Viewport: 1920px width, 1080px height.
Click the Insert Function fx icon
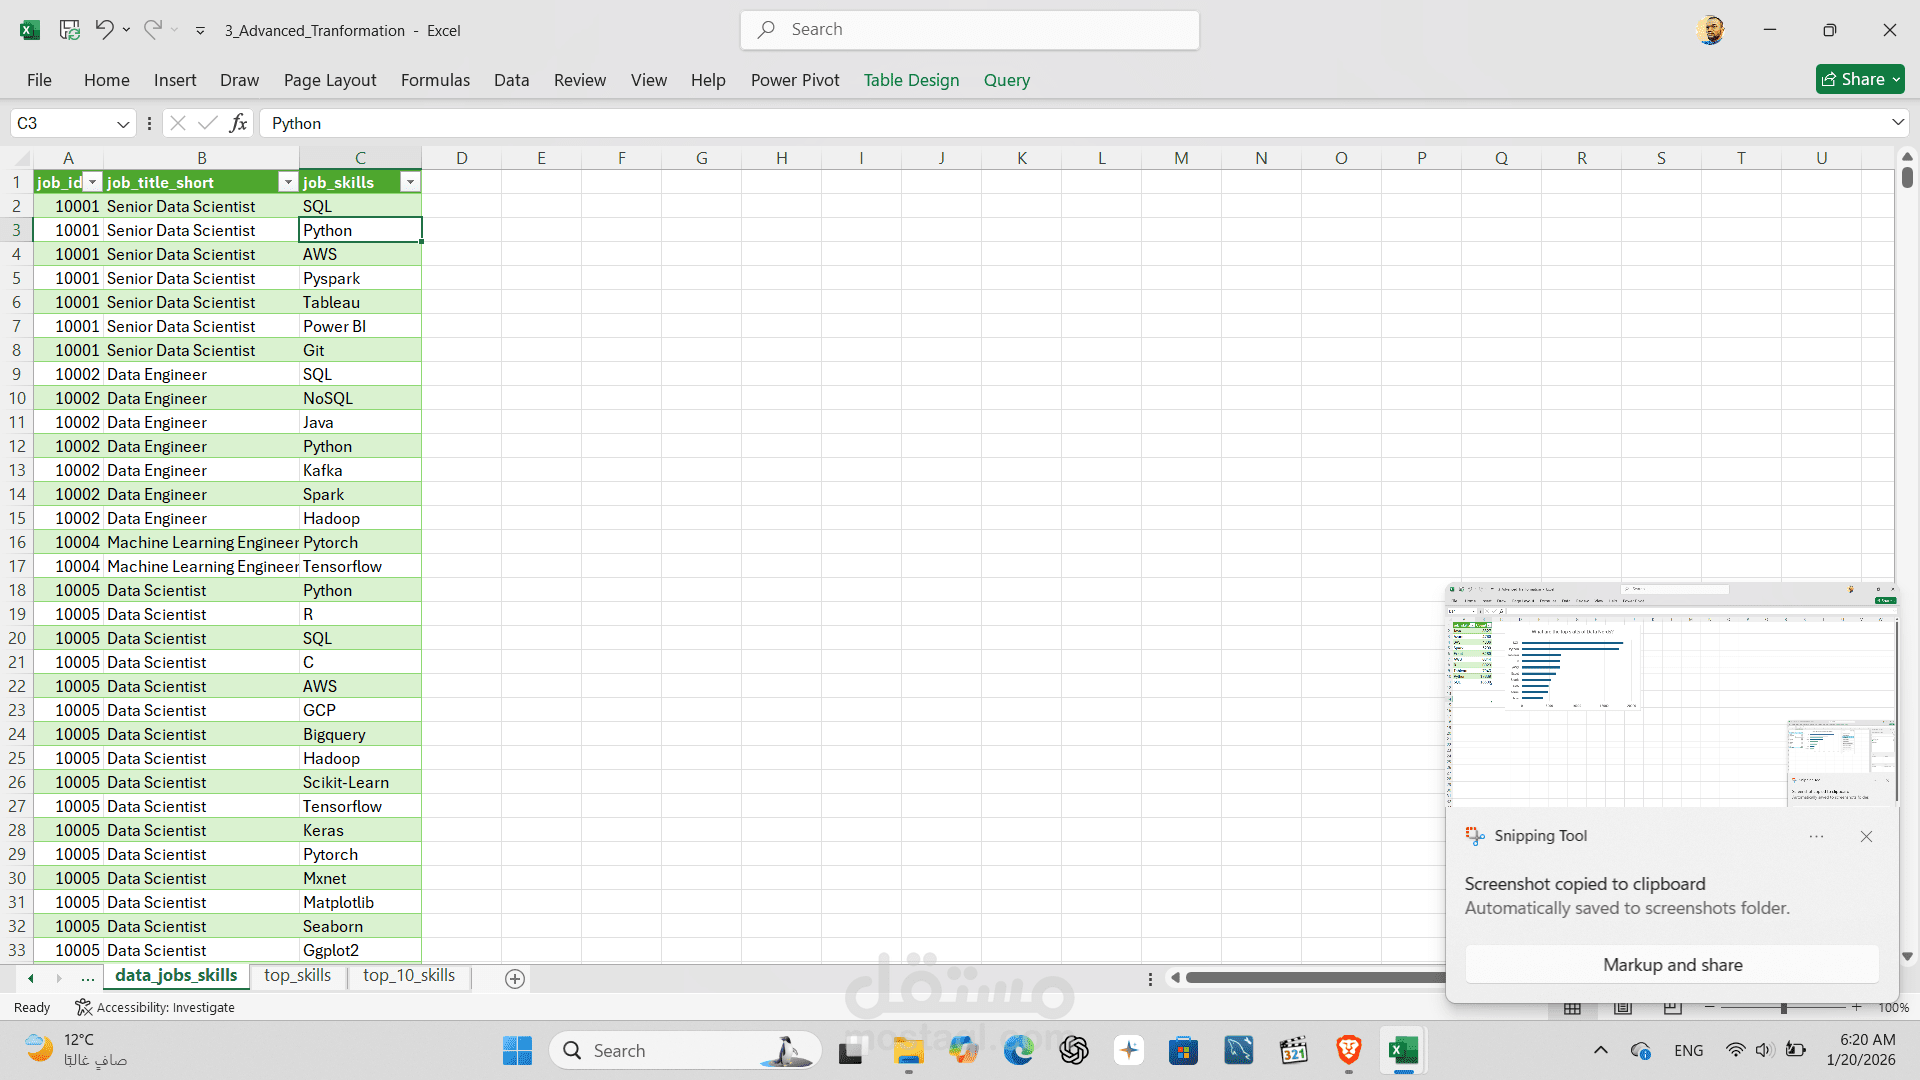(238, 123)
